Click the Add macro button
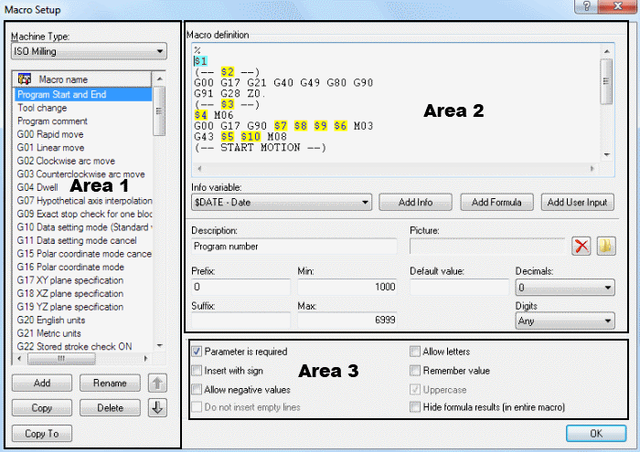 42,383
